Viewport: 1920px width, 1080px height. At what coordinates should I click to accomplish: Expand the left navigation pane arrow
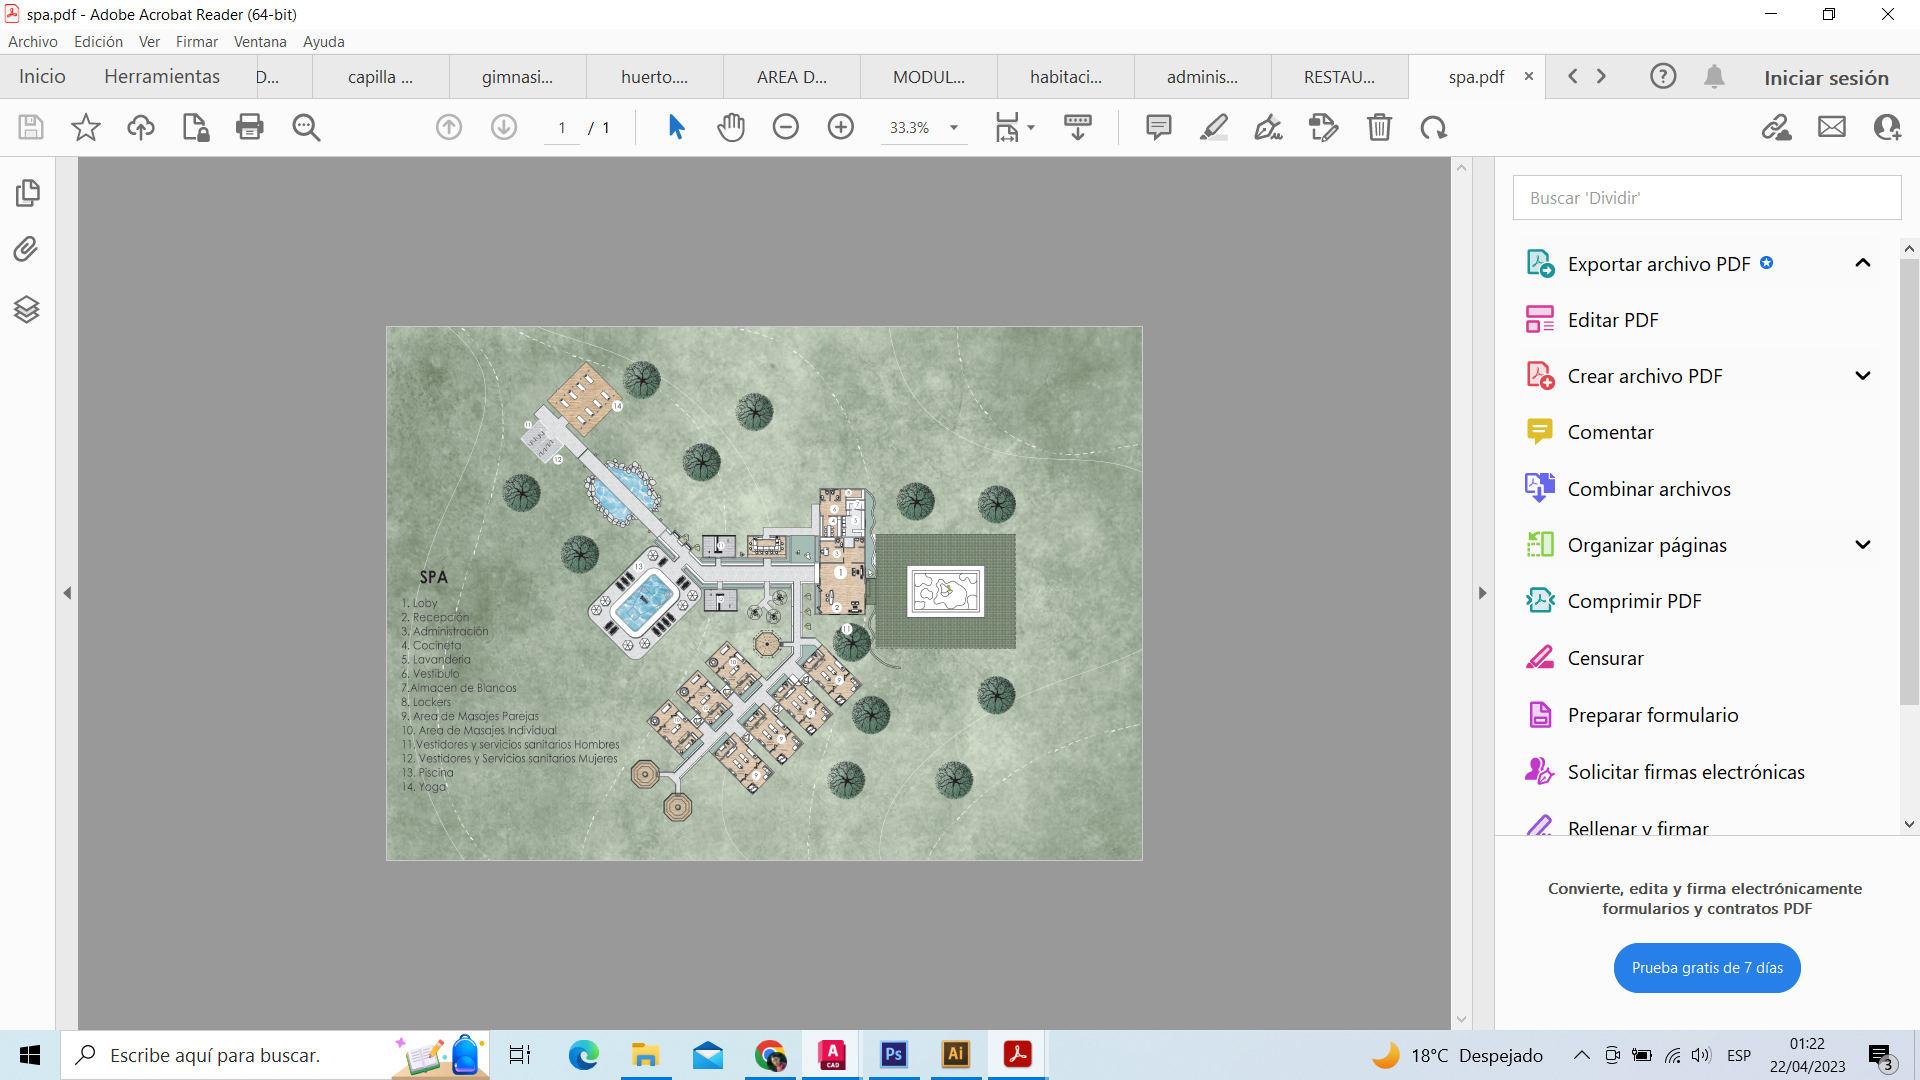(x=67, y=593)
